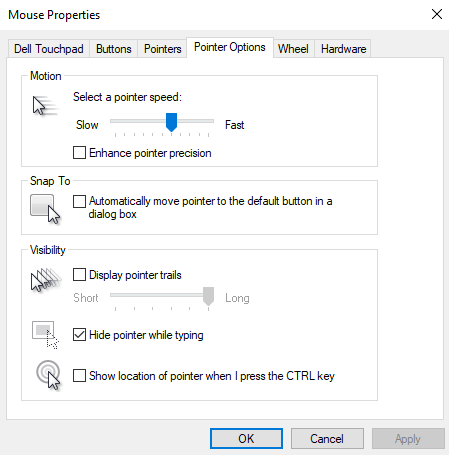Click the CTRL key locate pointer icon
This screenshot has width=449, height=455.
pyautogui.click(x=49, y=375)
